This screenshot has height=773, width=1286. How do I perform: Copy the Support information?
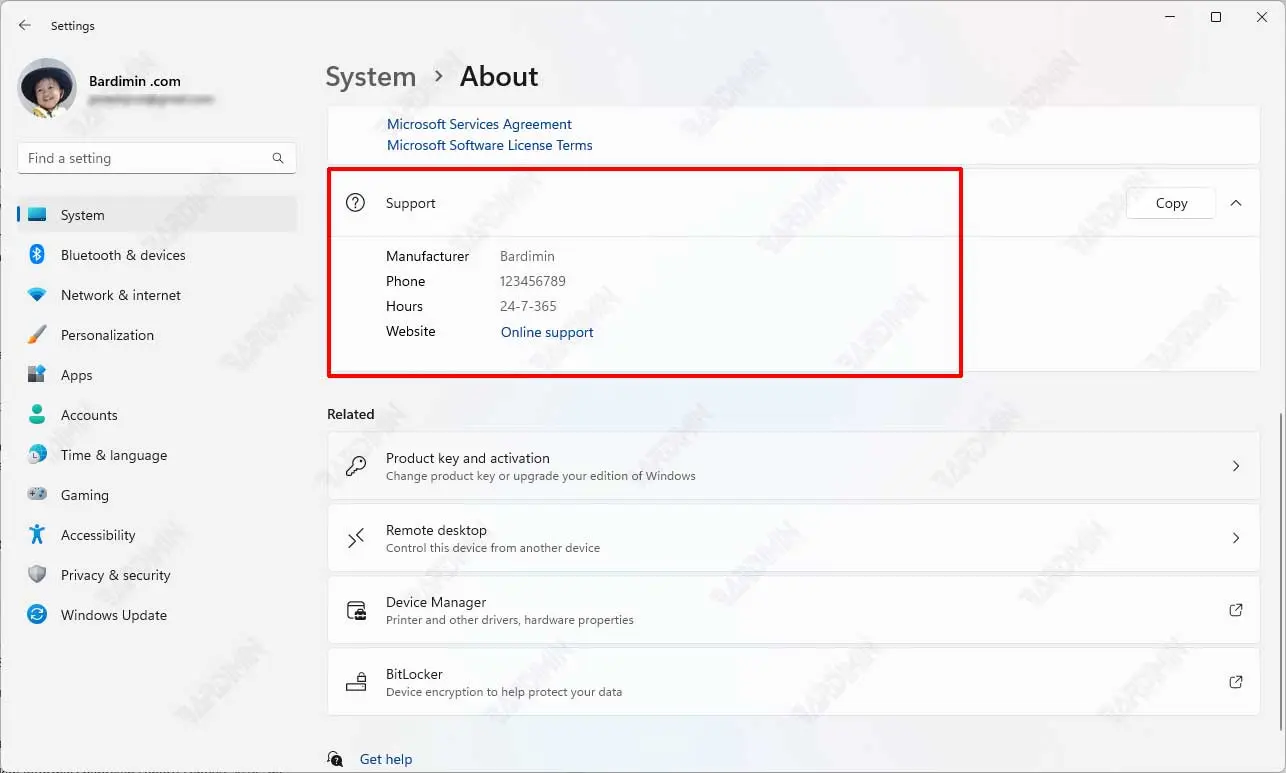tap(1171, 203)
